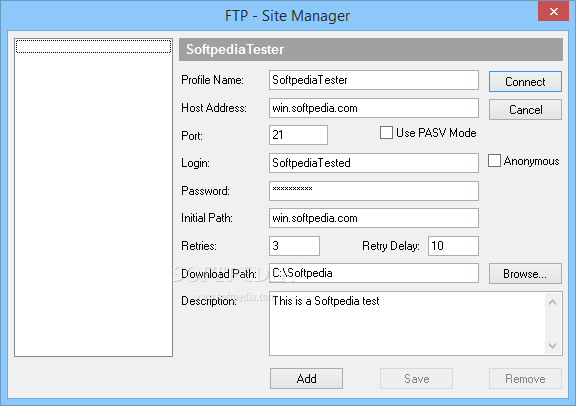Click the Retries value field
576x406 pixels.
coord(294,246)
